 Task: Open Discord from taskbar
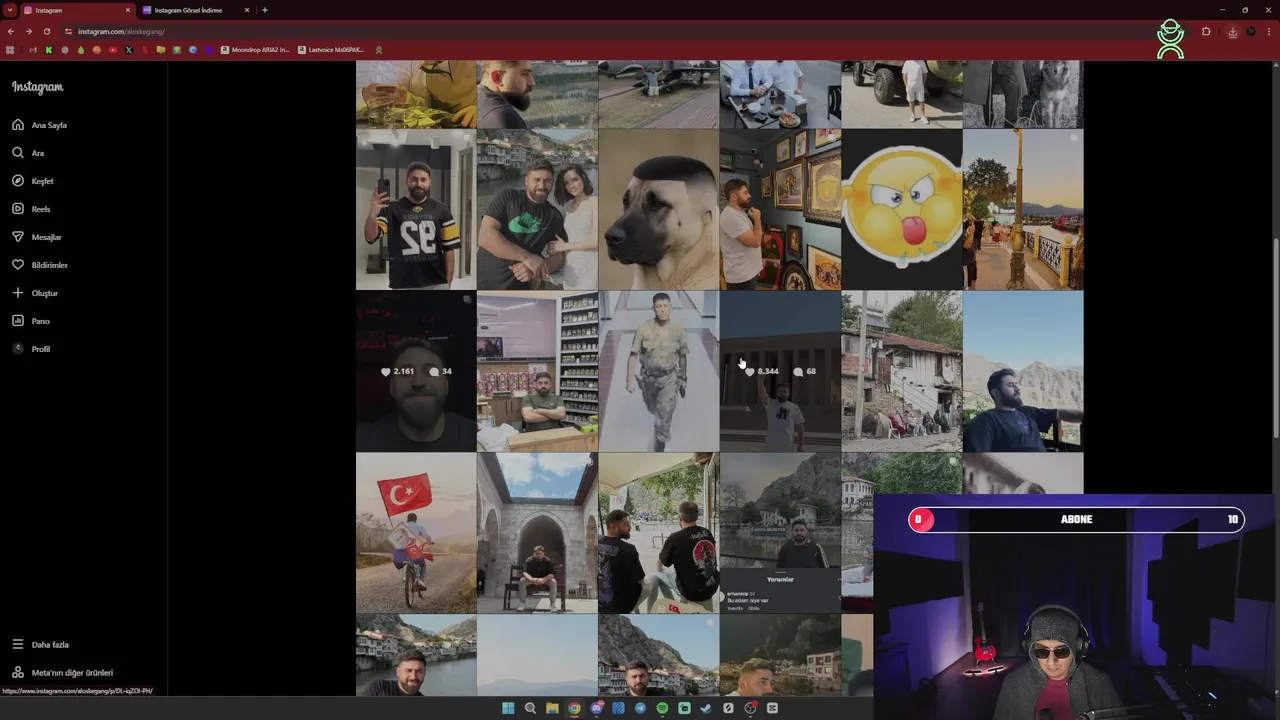[x=596, y=708]
